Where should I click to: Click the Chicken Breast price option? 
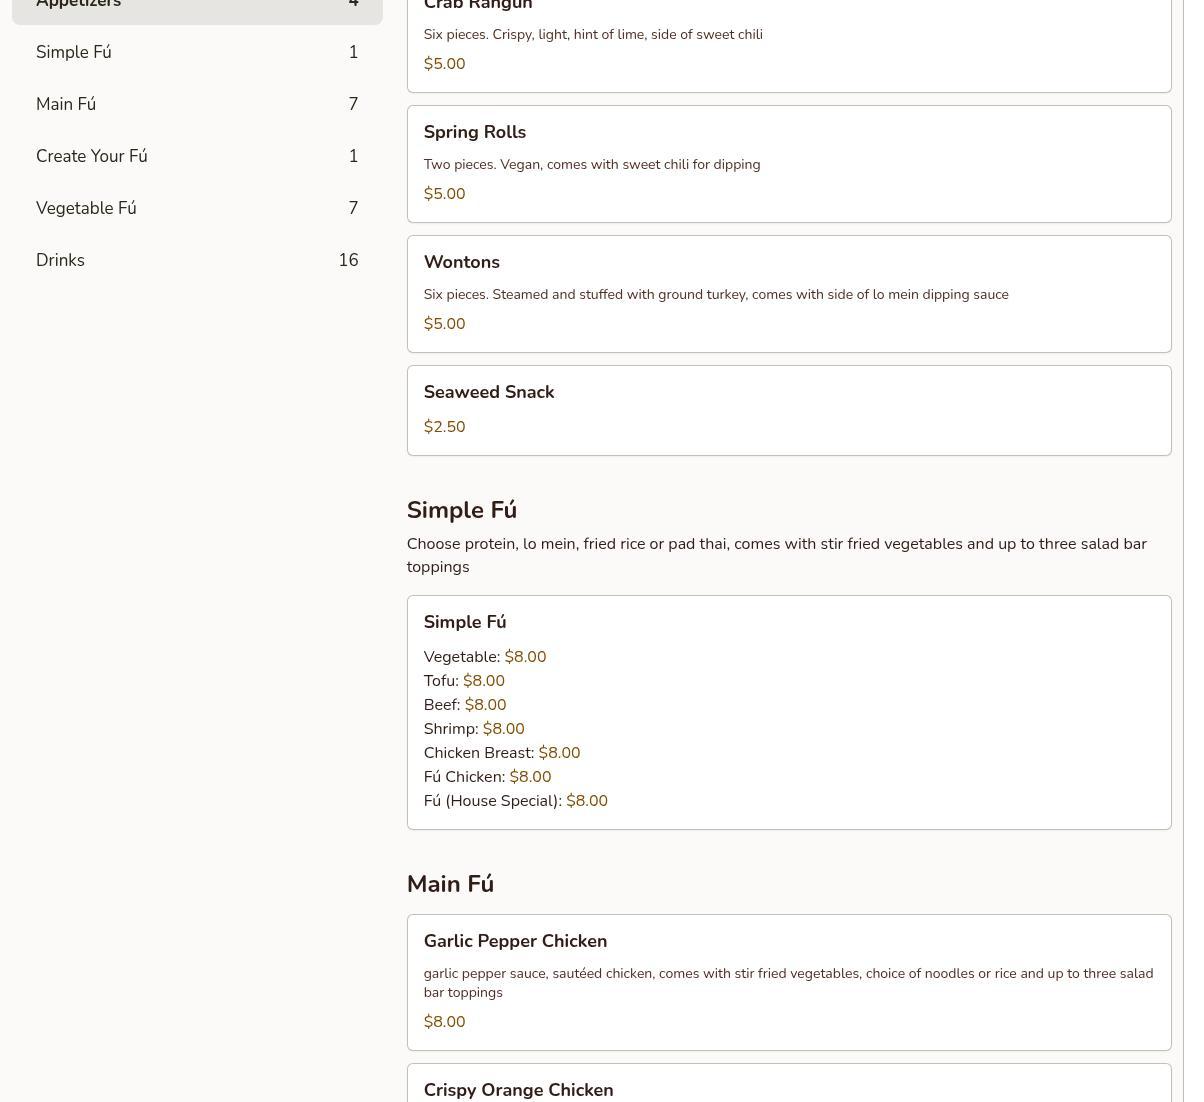559,753
